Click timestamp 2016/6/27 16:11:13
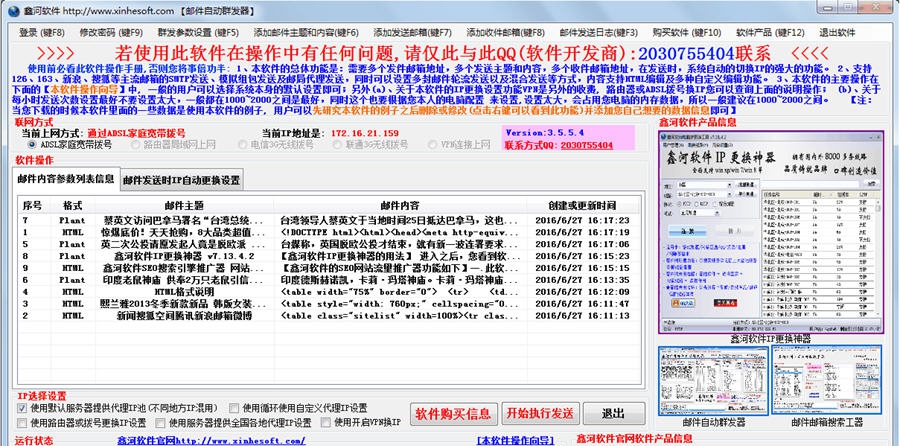Image resolution: width=900 pixels, height=446 pixels. 582,316
